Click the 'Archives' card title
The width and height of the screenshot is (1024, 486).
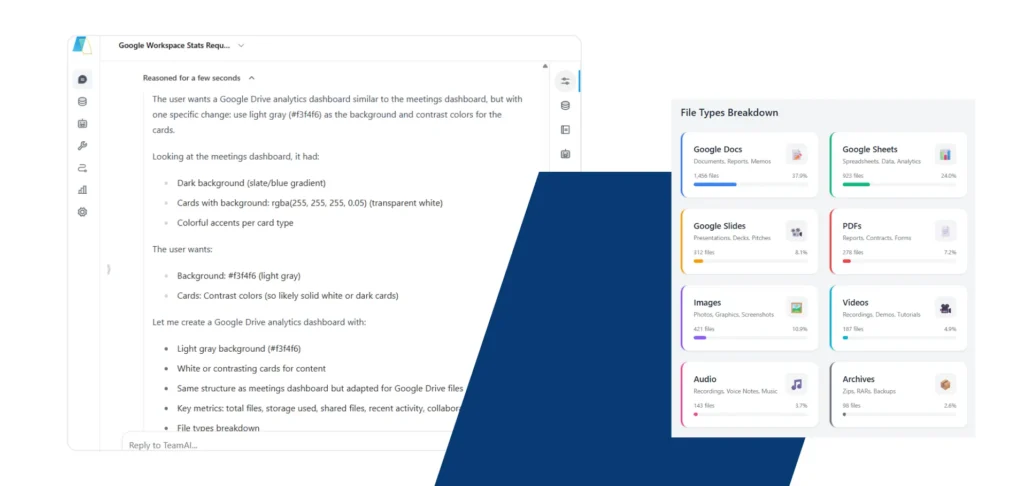859,379
